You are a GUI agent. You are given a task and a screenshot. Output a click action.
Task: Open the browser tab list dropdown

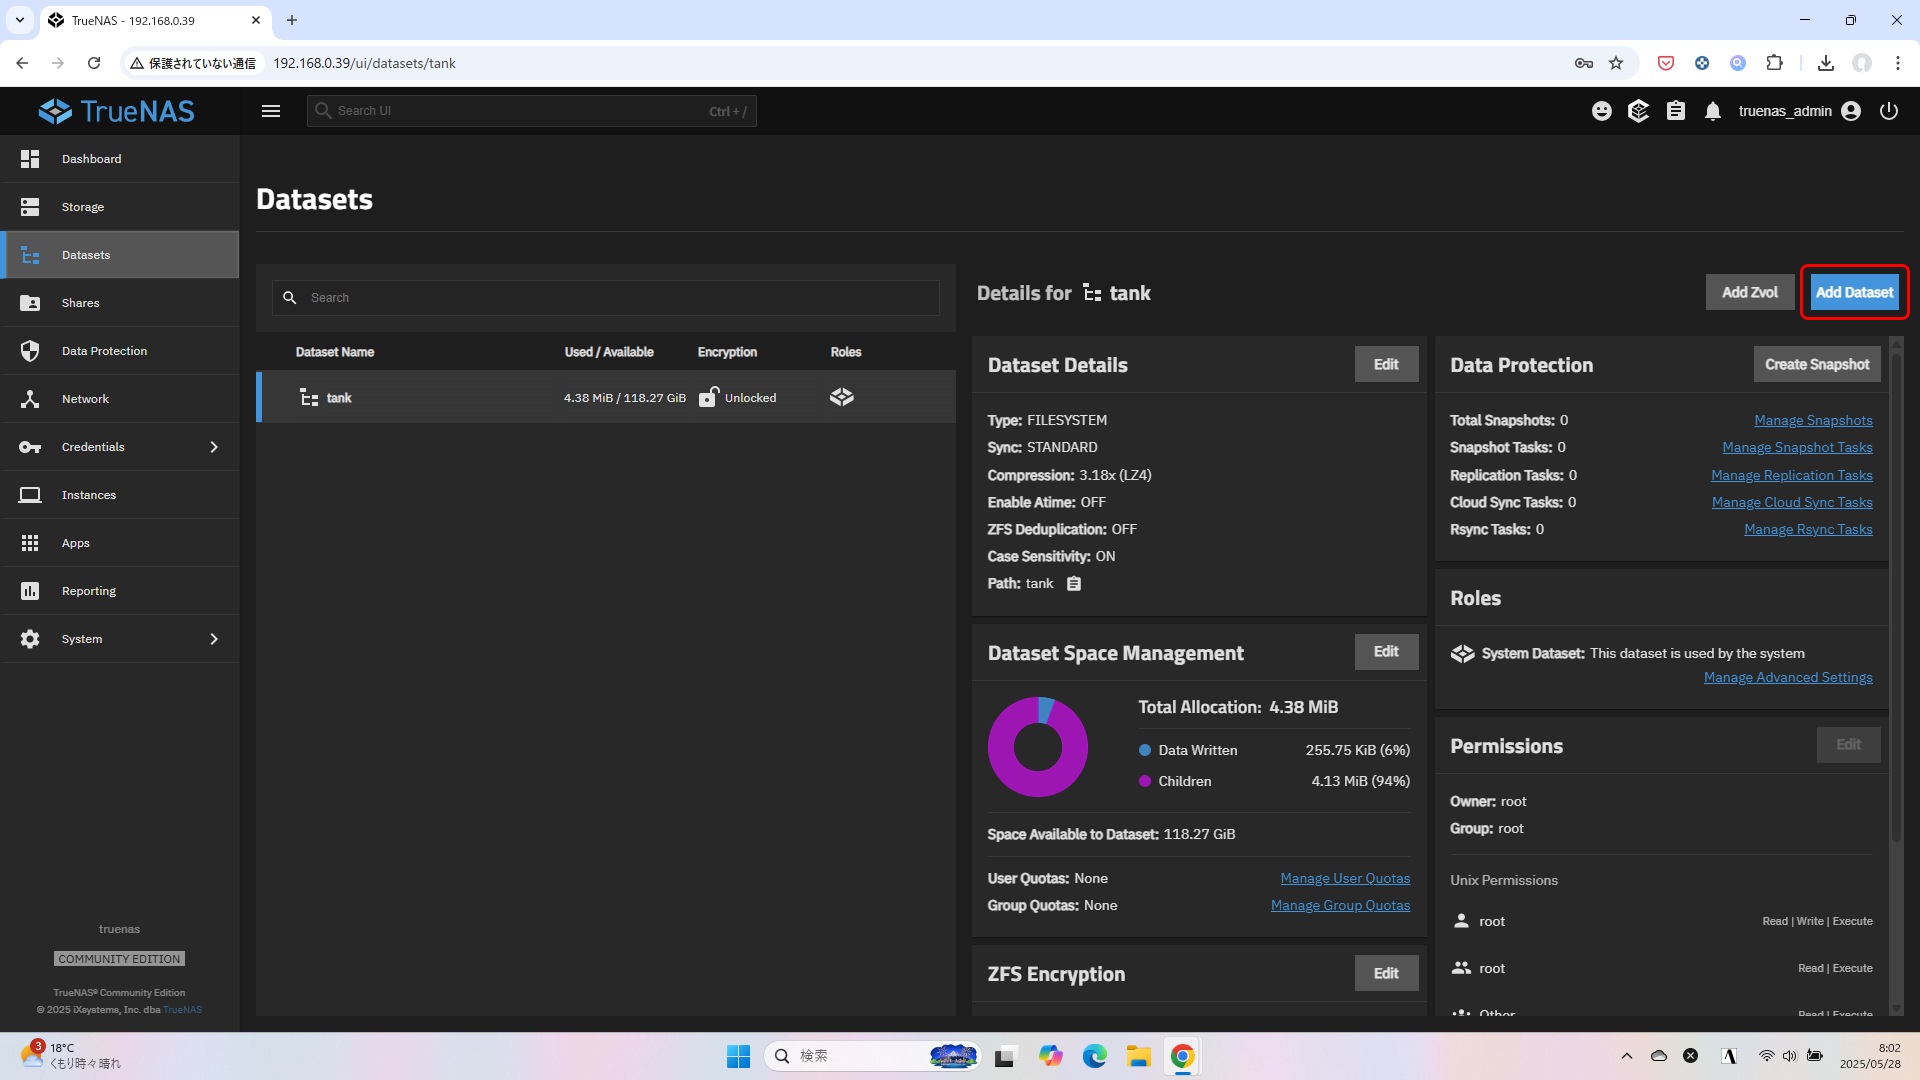[x=20, y=20]
